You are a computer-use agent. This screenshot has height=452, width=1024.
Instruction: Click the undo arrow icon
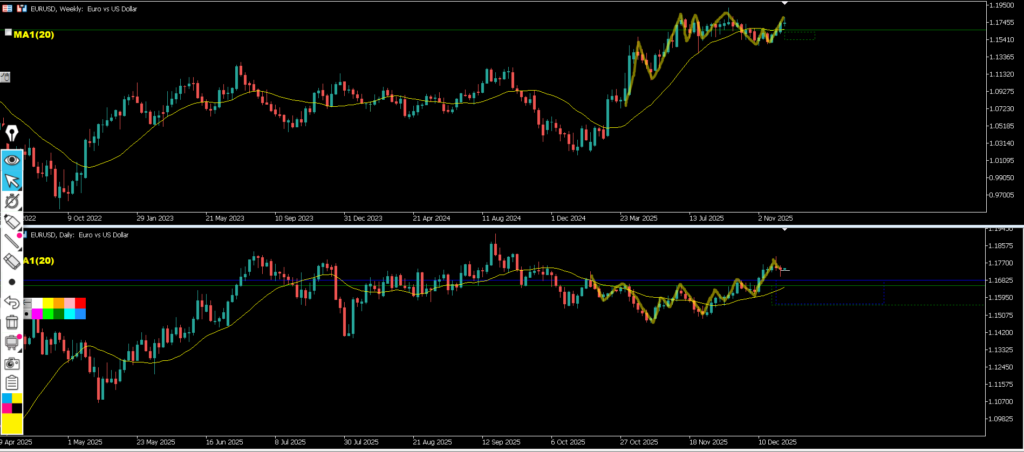point(12,301)
